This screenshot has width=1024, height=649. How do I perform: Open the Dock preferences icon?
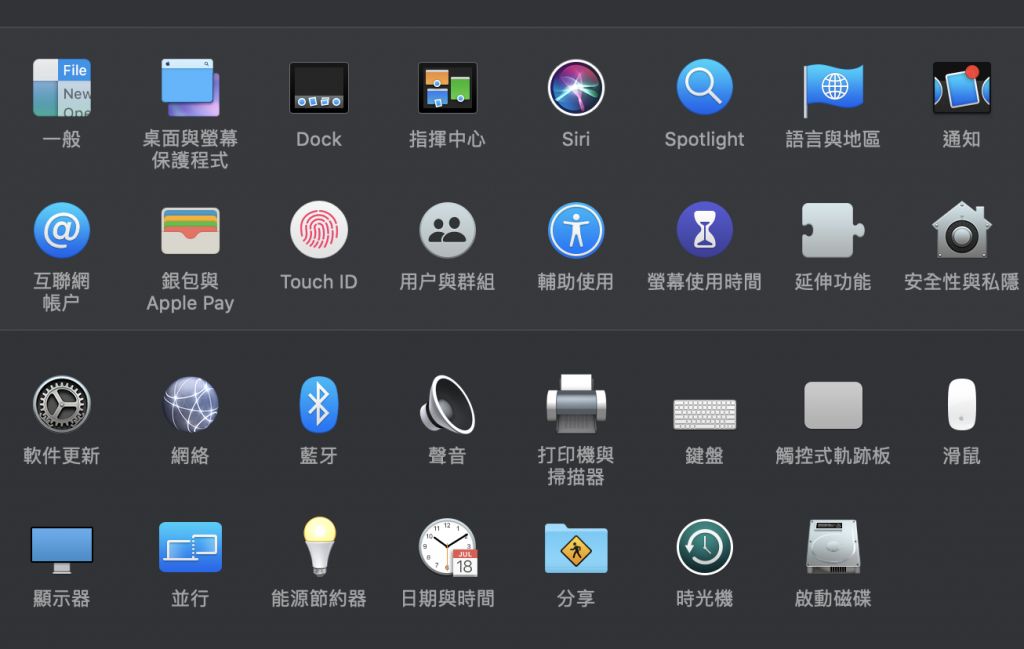(319, 88)
